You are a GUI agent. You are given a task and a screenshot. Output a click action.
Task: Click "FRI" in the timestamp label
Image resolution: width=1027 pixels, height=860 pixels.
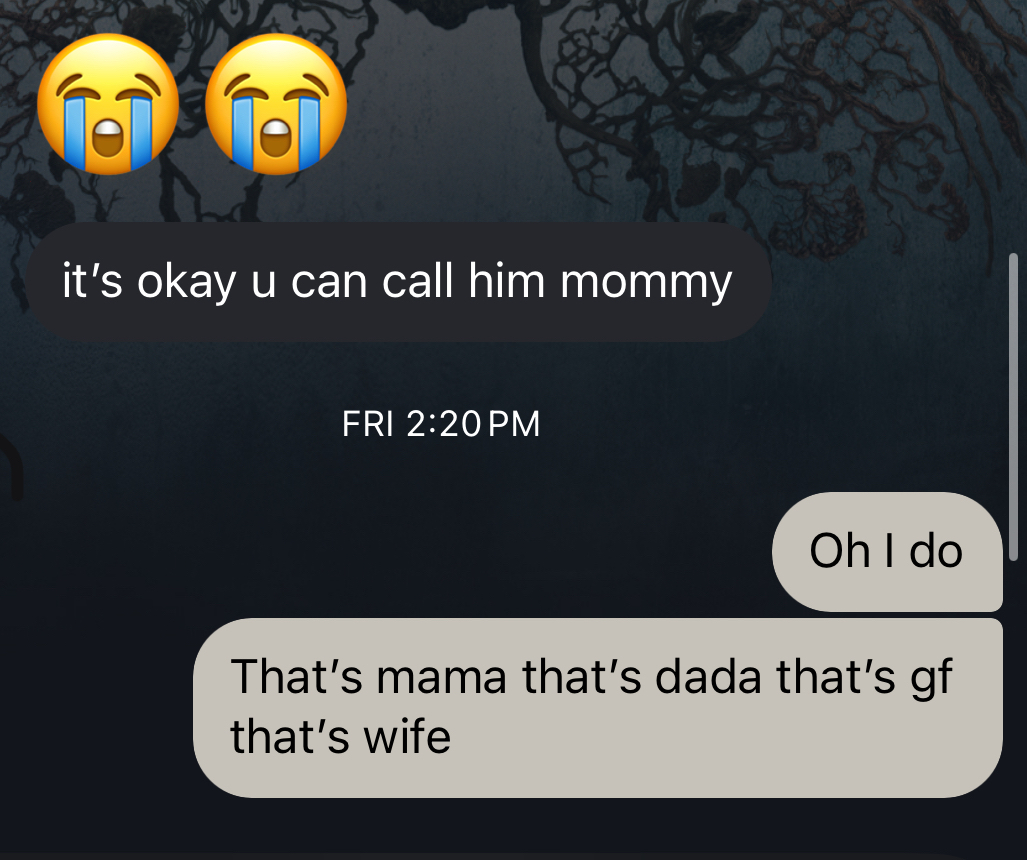click(367, 424)
